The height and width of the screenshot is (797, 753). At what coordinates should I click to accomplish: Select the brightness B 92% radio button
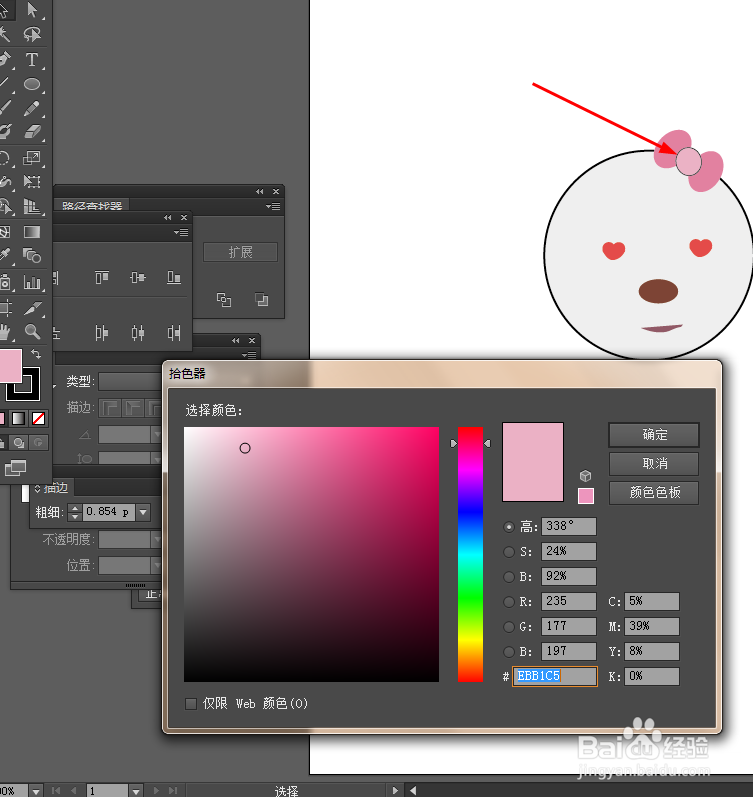[508, 576]
